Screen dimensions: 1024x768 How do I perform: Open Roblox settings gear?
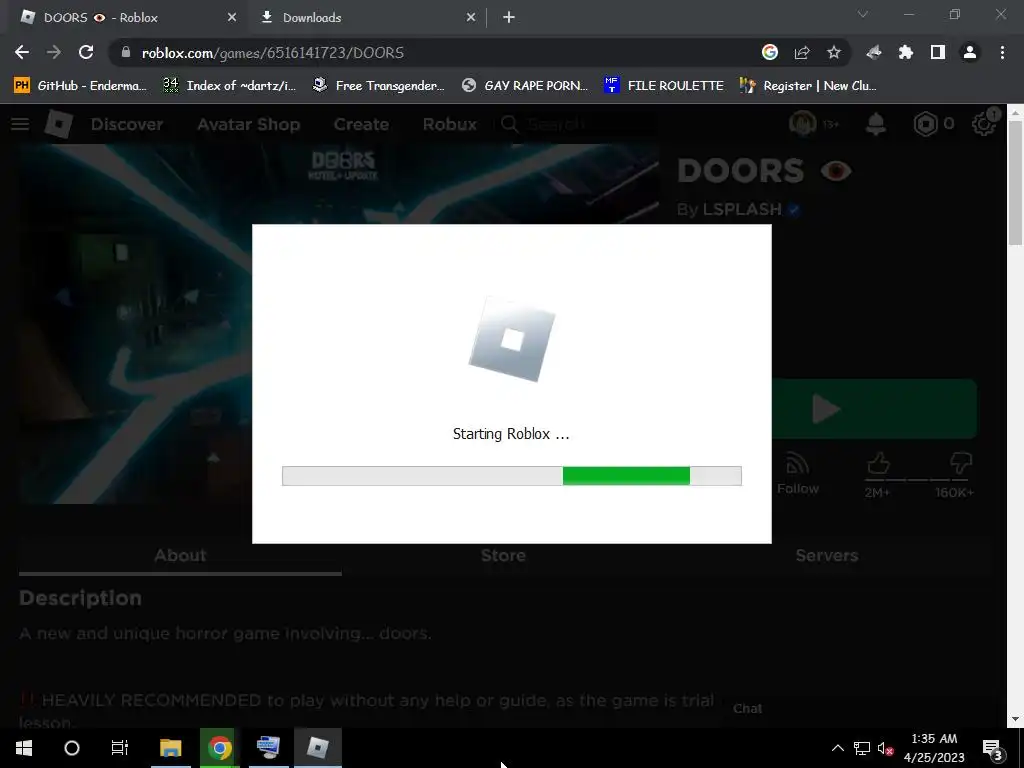[984, 123]
